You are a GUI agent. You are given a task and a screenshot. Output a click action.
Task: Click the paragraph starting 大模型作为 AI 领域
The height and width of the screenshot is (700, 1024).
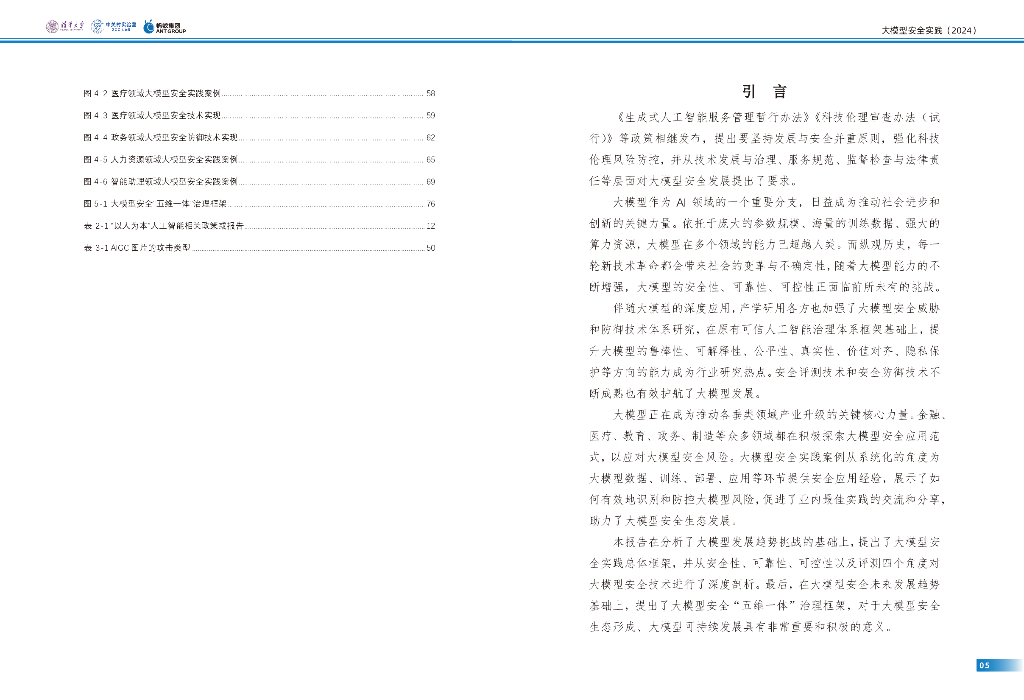point(765,244)
